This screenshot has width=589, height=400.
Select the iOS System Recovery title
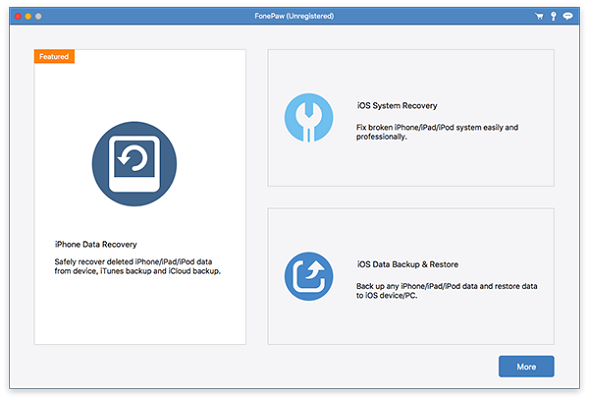(x=397, y=106)
